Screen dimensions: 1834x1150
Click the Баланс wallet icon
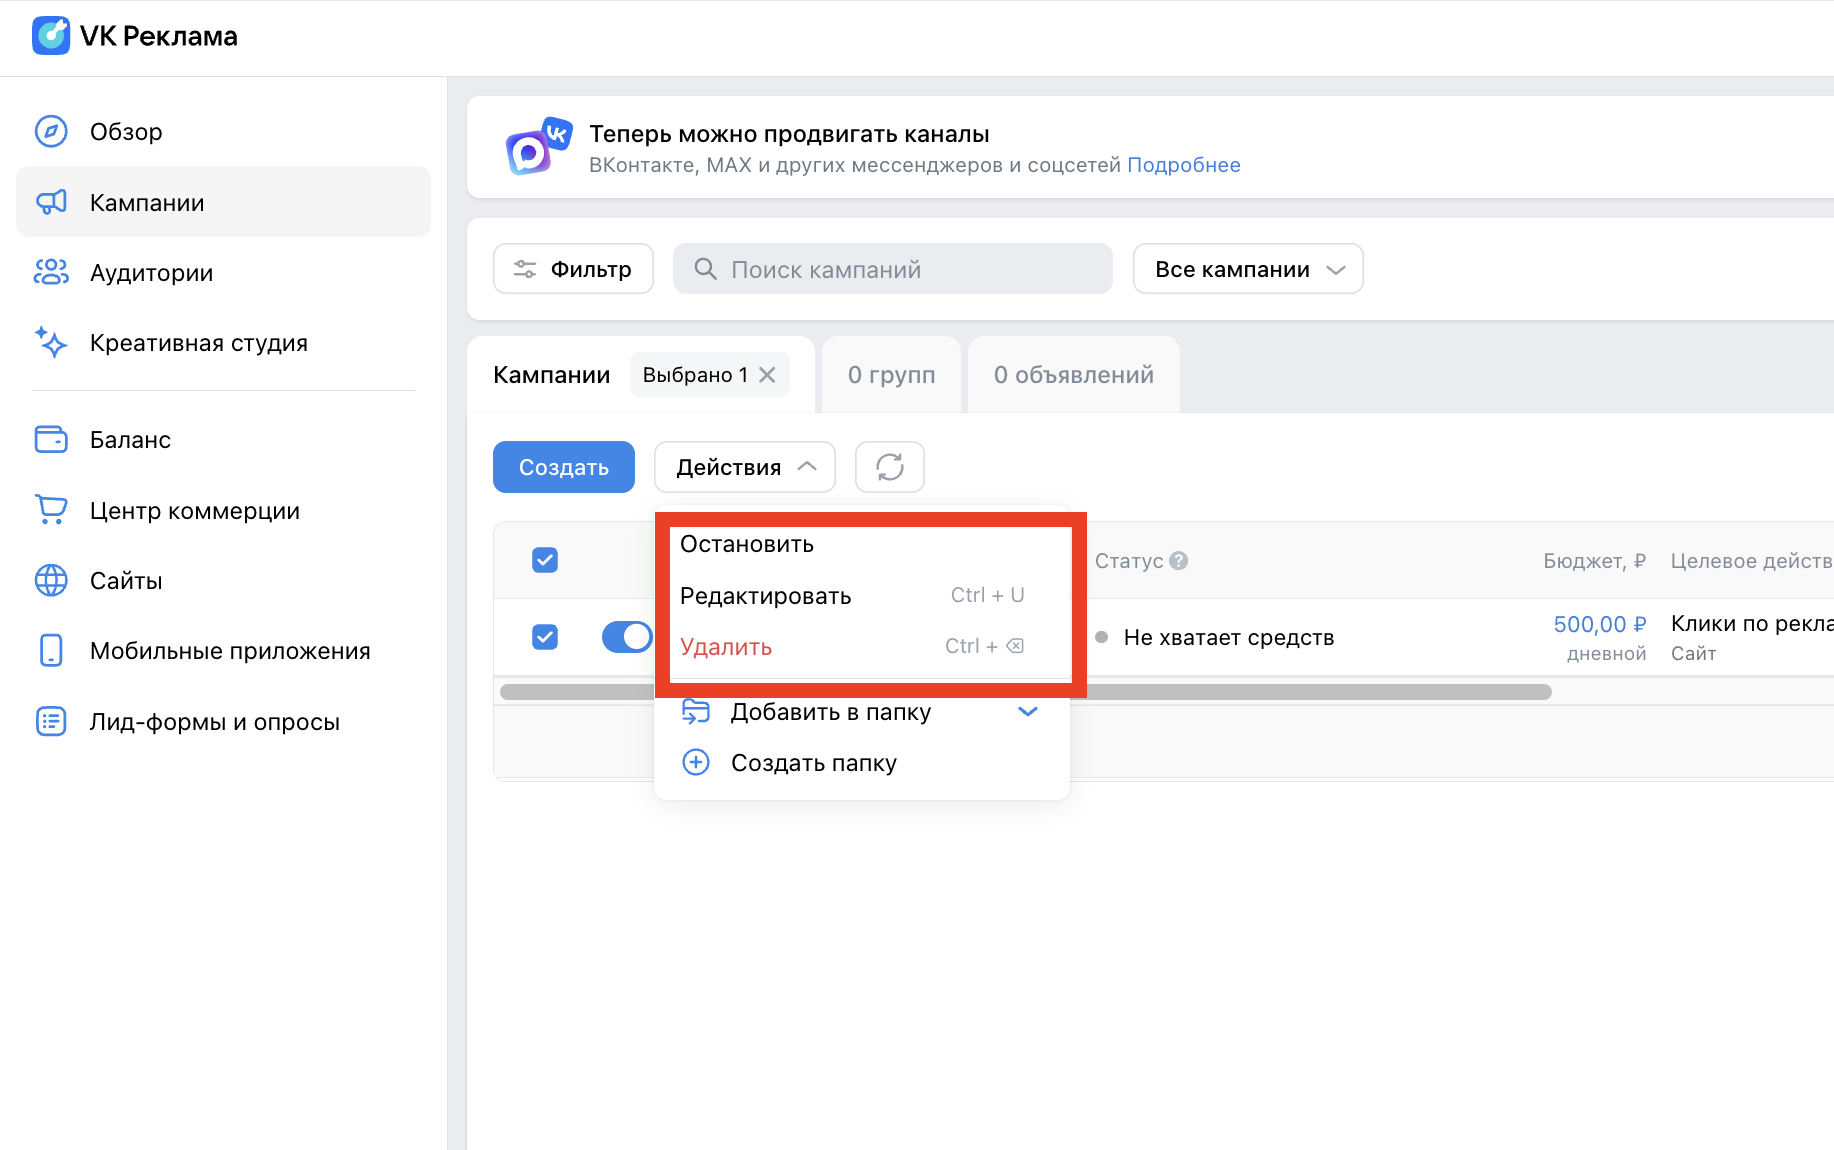(51, 439)
